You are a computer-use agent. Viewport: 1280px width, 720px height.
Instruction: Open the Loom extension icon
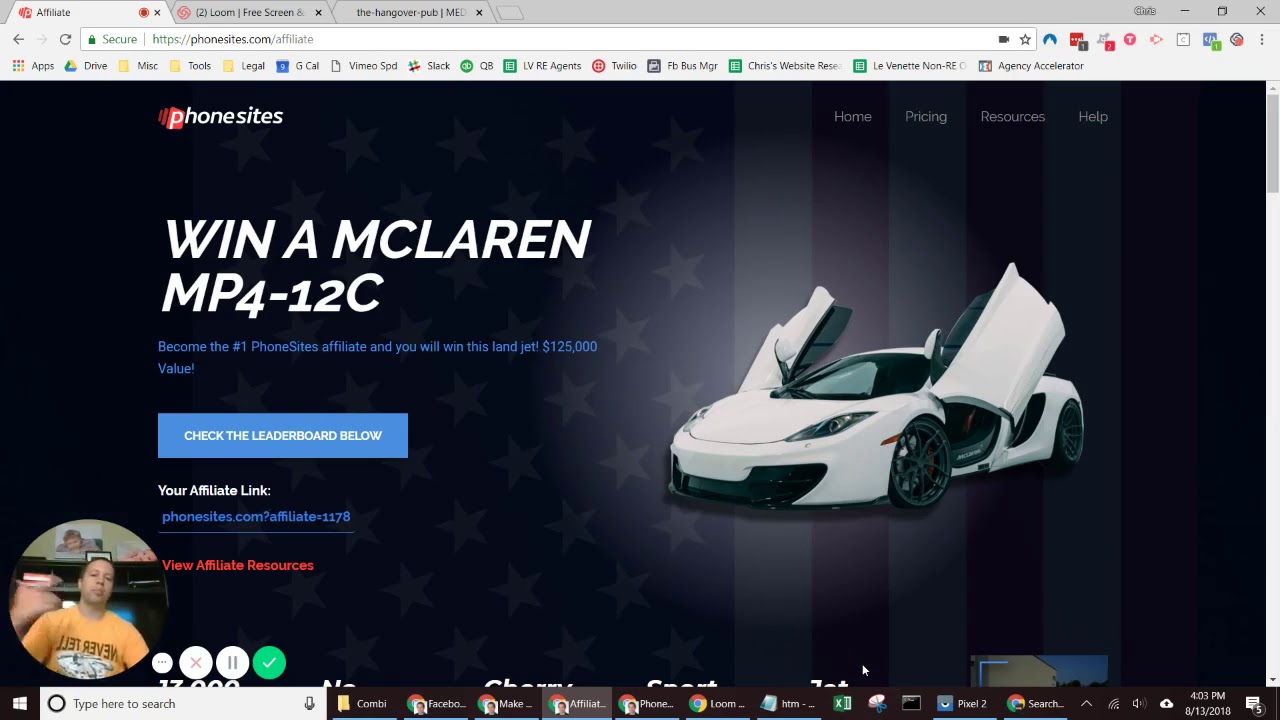(1237, 39)
